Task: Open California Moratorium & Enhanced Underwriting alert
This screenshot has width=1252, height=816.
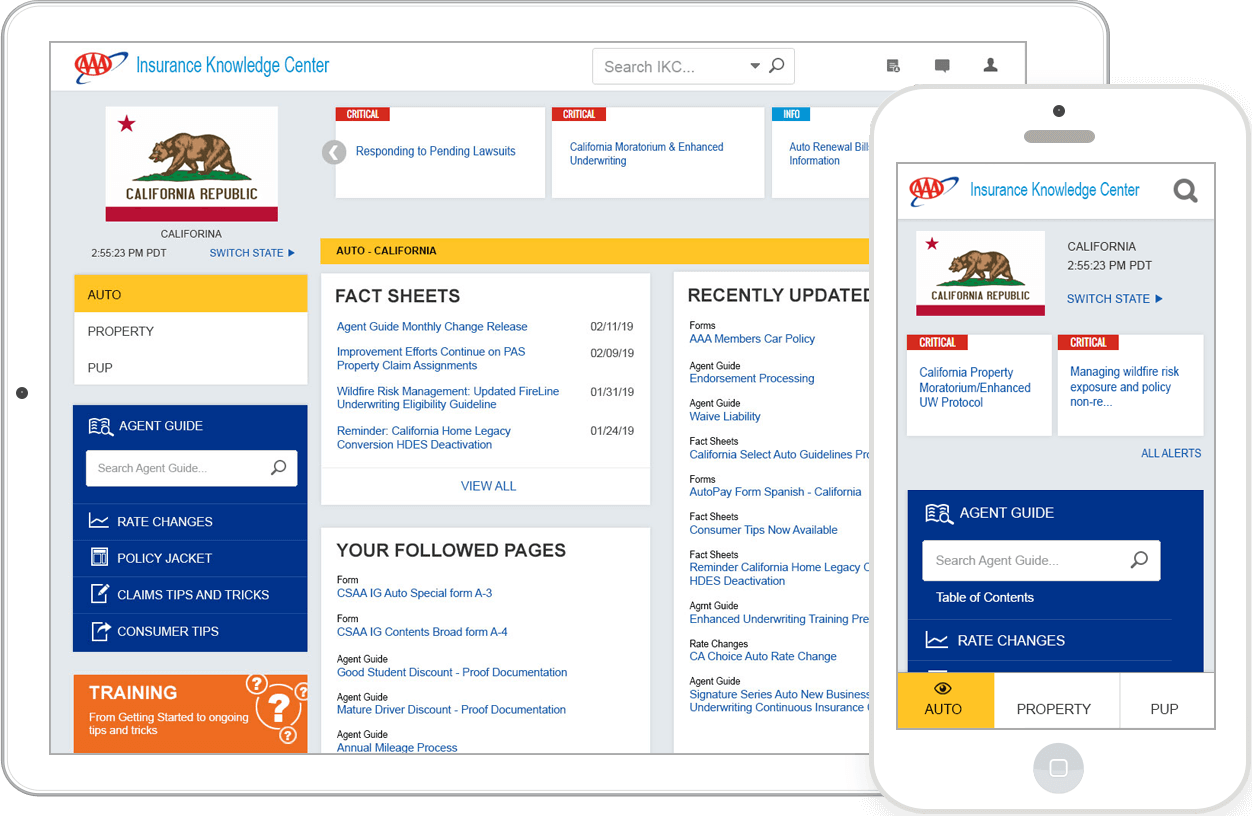Action: click(646, 154)
